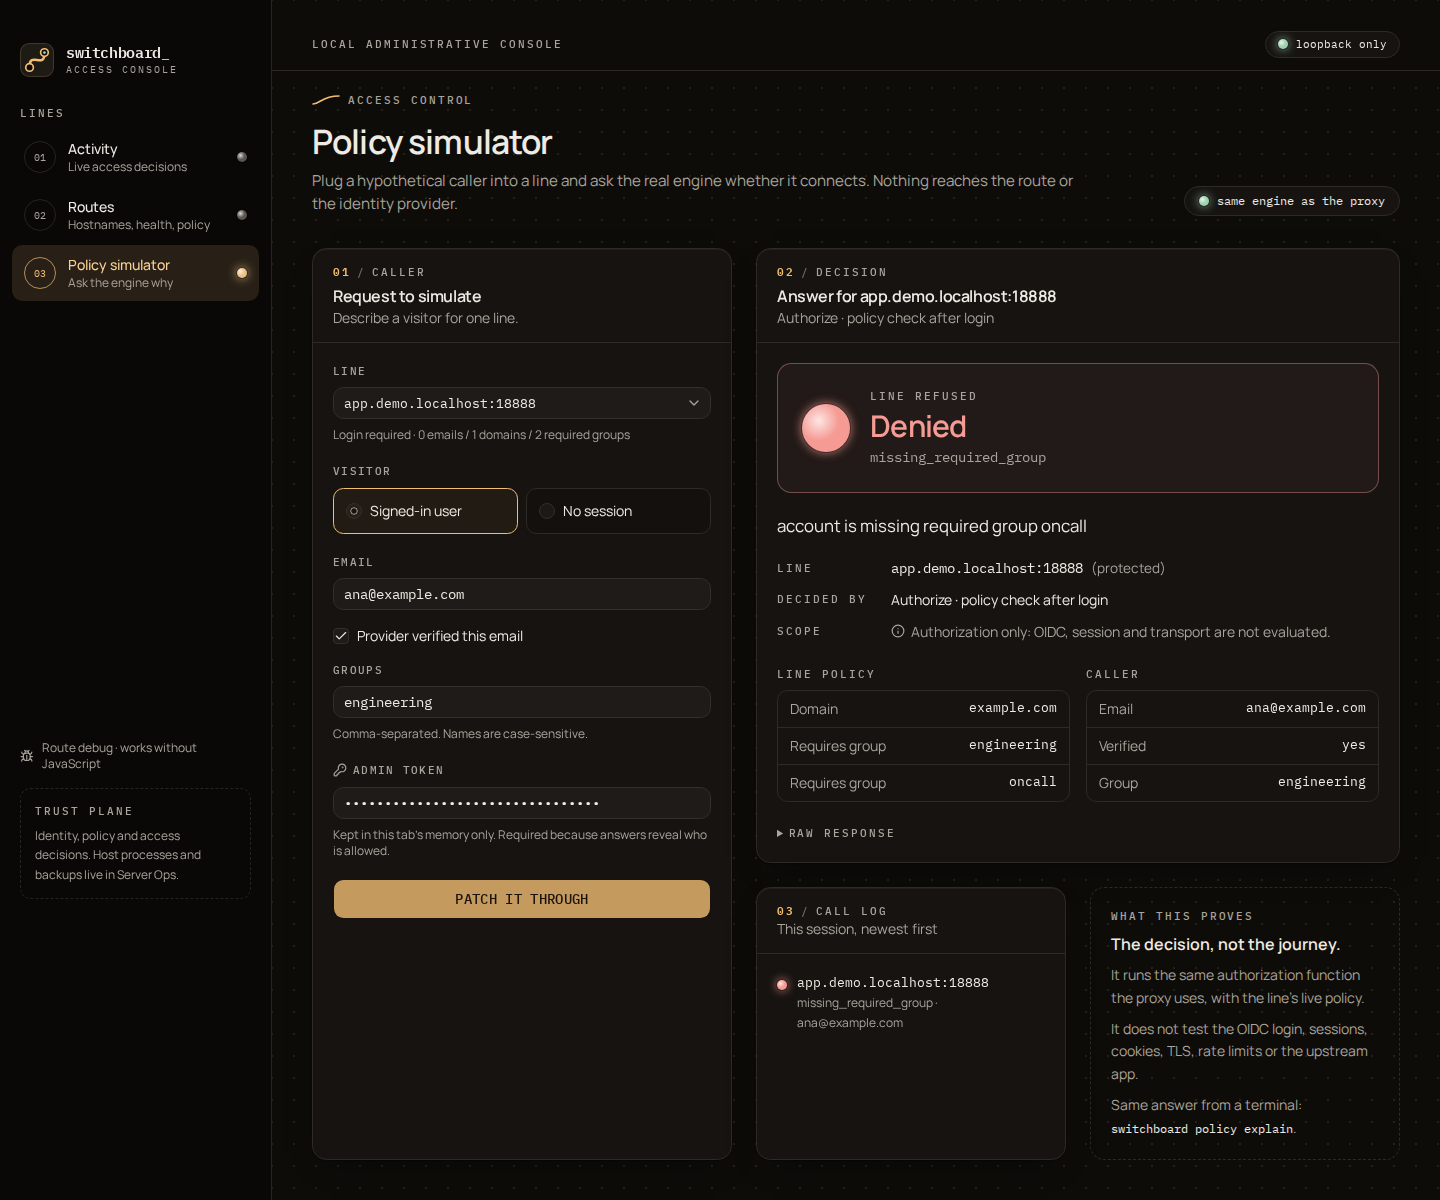Click the Domain example.com policy row
The image size is (1440, 1200).
click(923, 709)
